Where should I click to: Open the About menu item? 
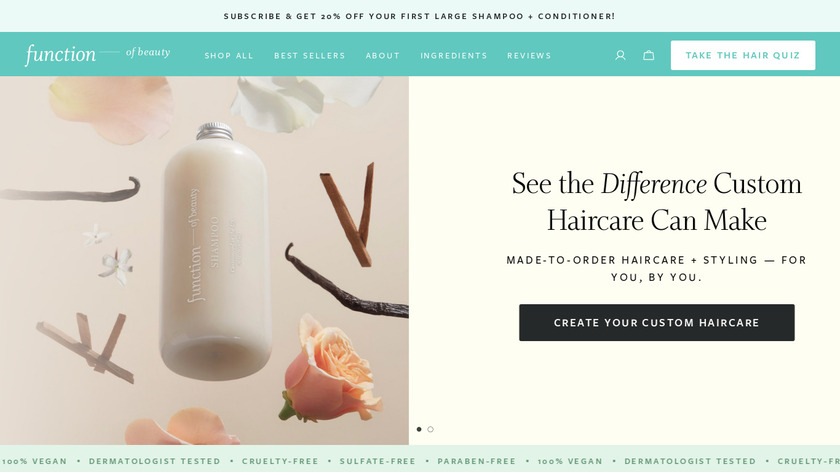pyautogui.click(x=382, y=56)
